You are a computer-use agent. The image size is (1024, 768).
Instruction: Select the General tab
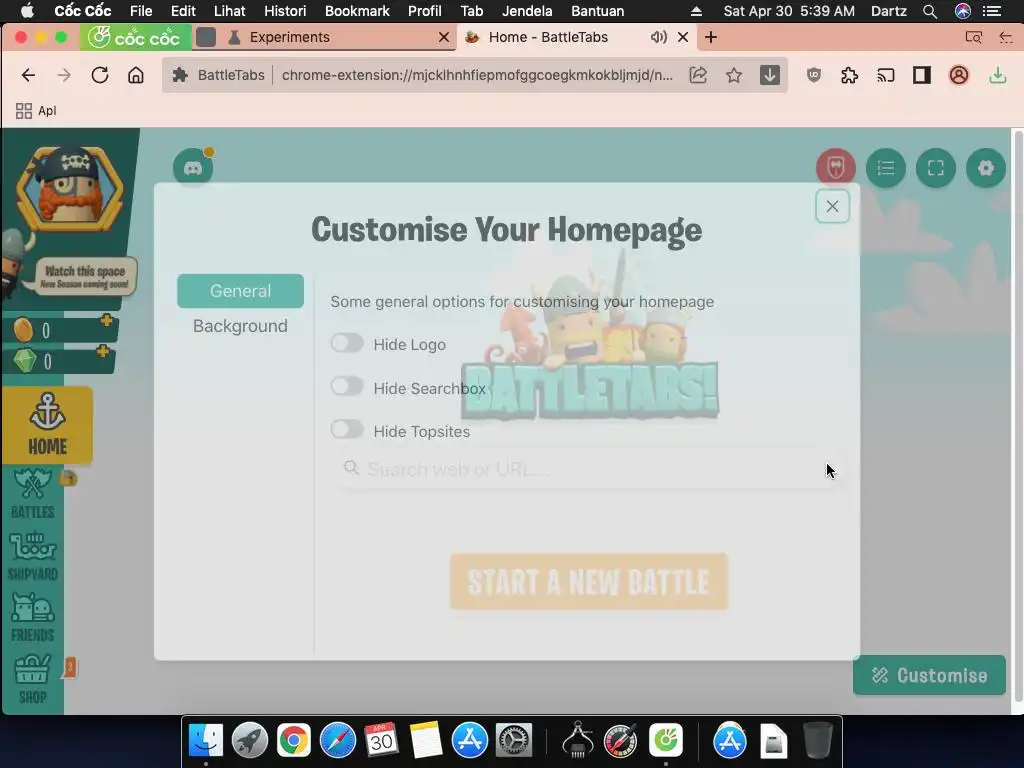coord(240,291)
